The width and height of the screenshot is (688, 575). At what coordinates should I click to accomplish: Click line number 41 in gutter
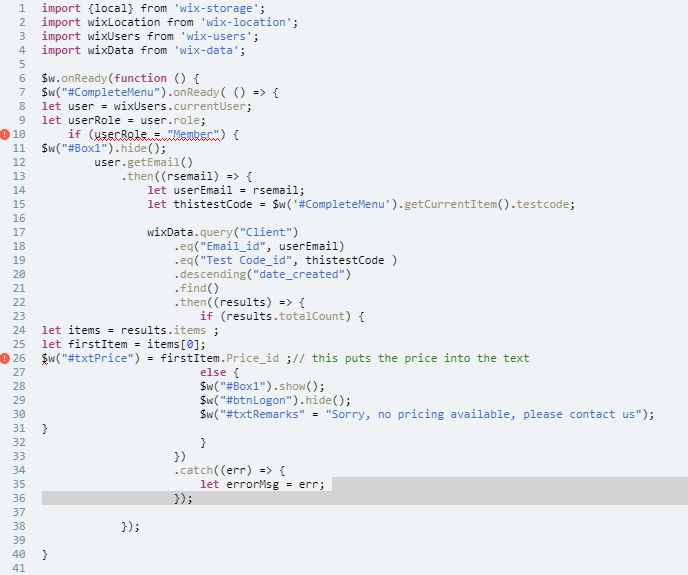19,568
